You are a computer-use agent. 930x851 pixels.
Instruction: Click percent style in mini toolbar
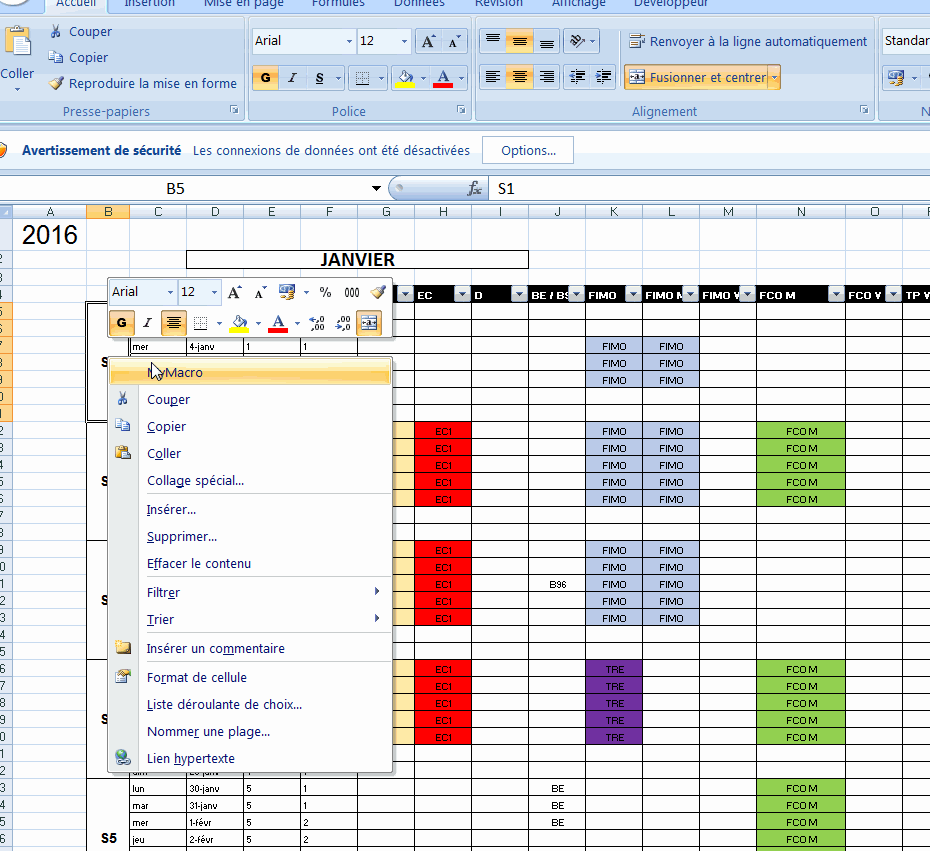tap(325, 292)
